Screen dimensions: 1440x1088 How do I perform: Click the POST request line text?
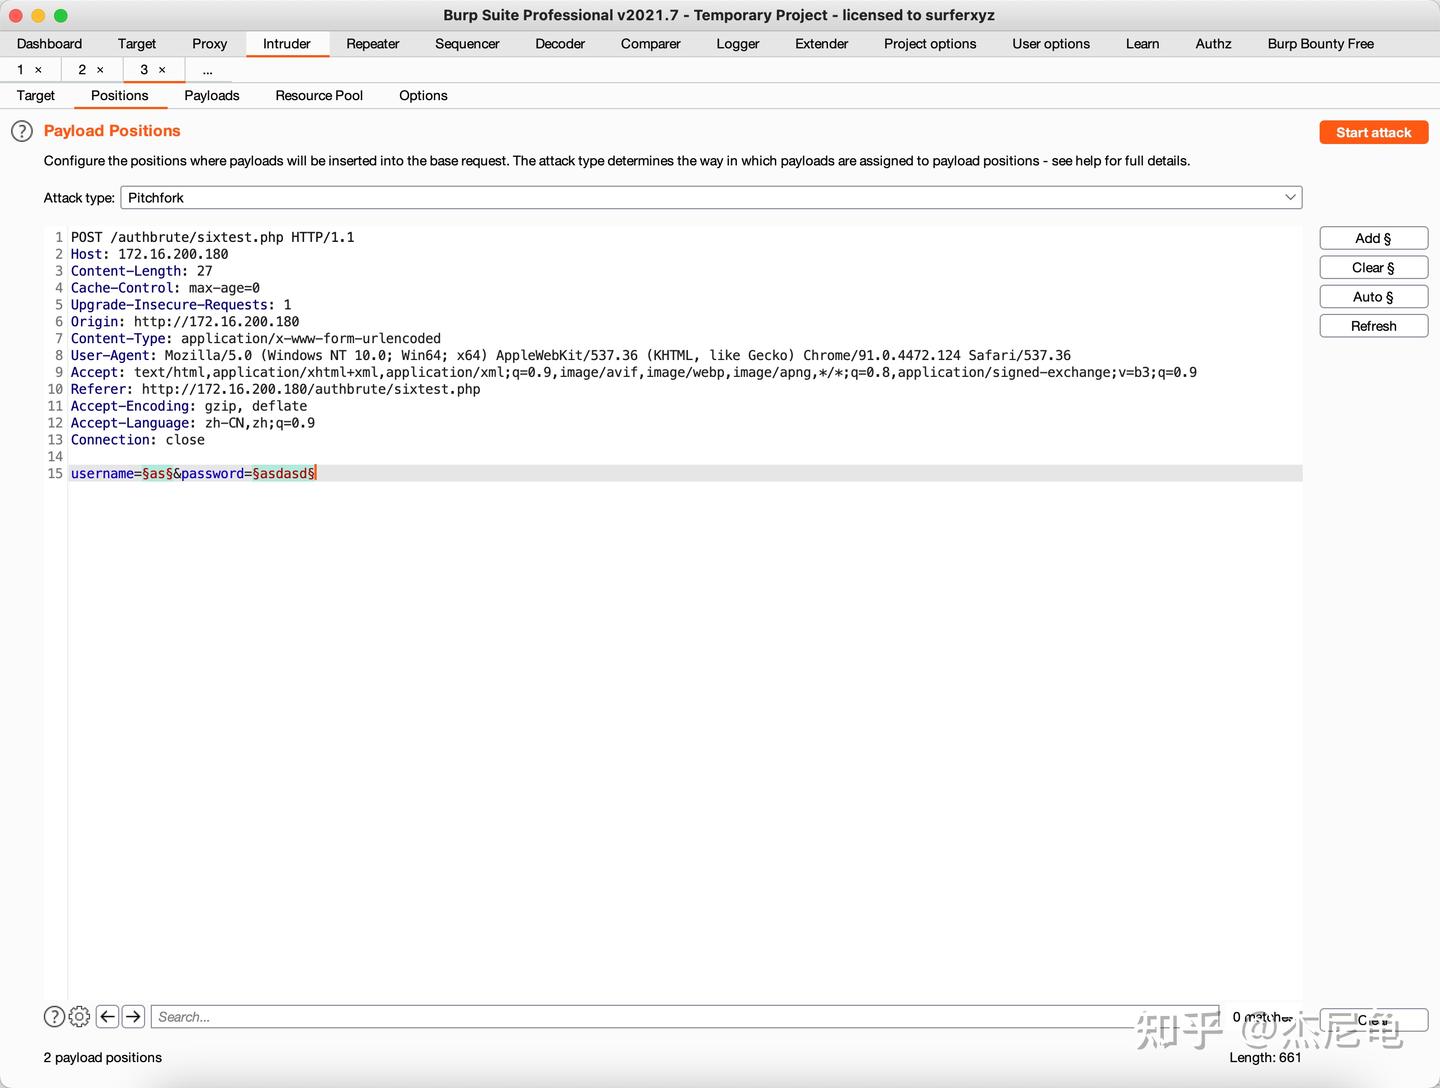213,237
